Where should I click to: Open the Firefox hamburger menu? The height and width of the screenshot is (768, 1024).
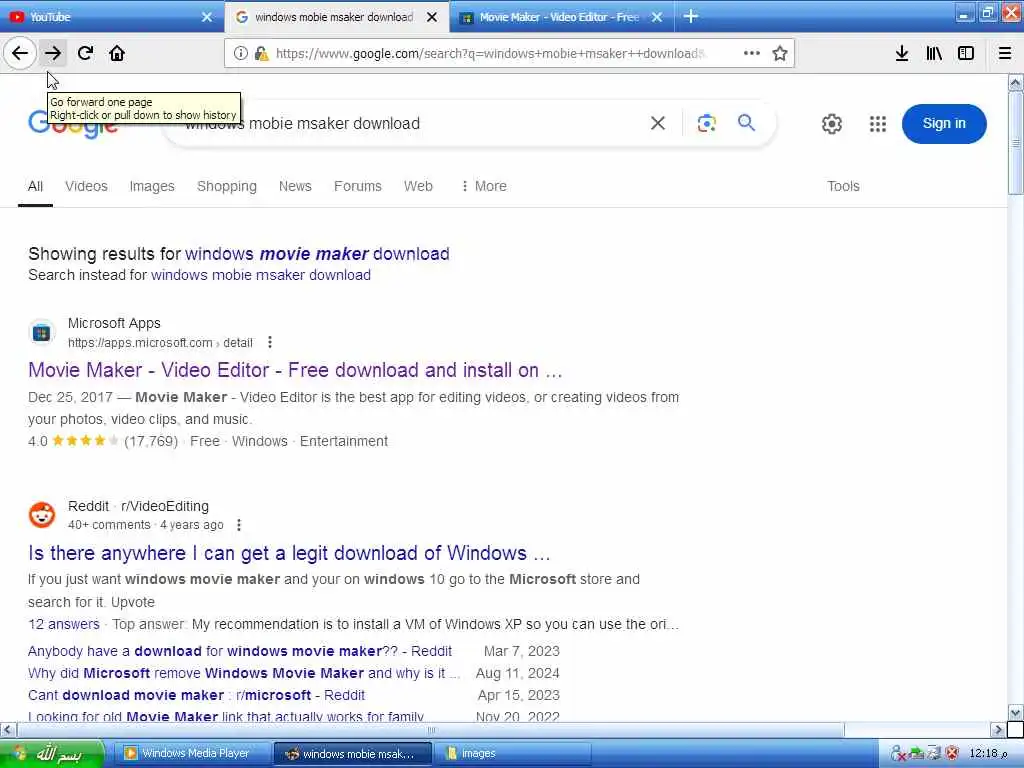(x=1005, y=53)
